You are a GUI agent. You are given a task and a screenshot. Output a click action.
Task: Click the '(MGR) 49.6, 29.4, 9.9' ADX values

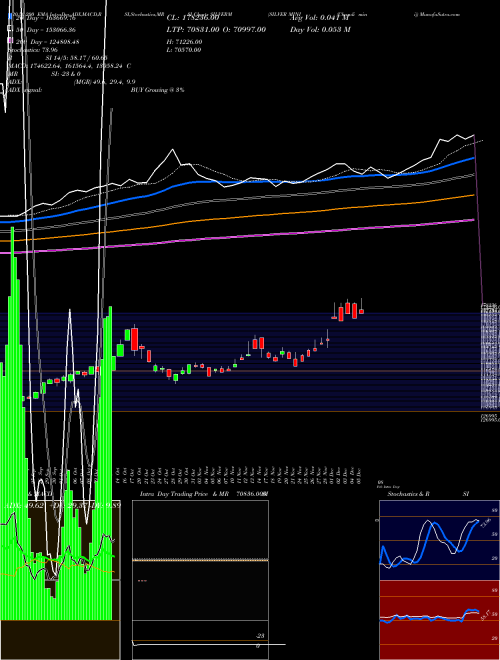104,82
